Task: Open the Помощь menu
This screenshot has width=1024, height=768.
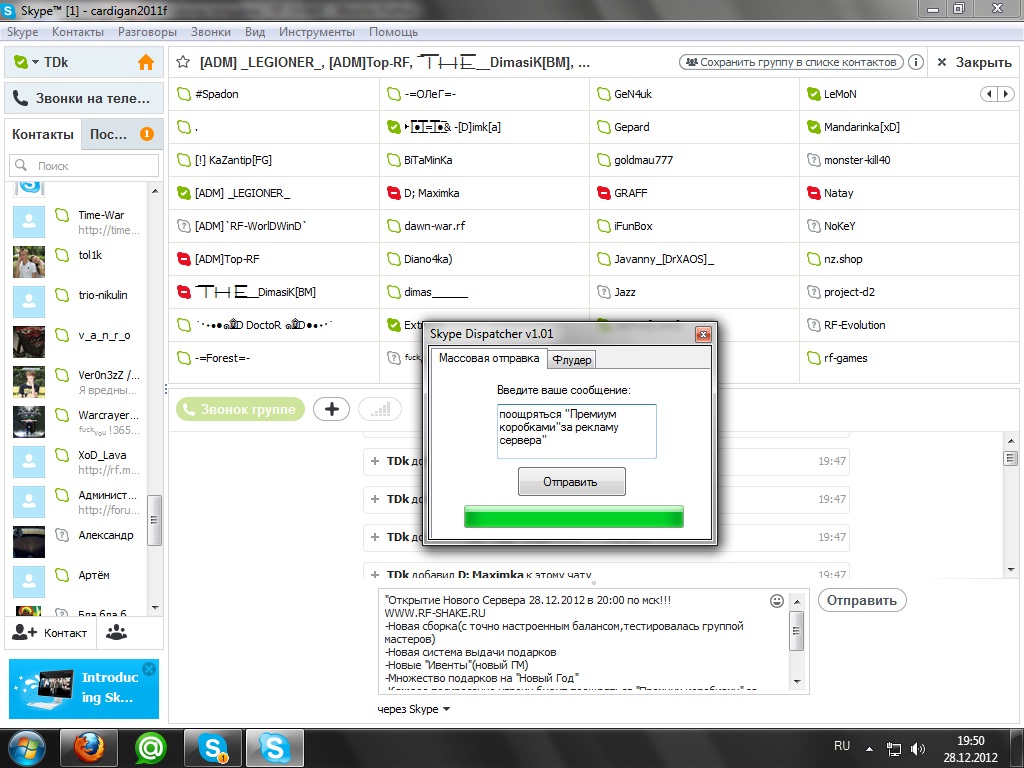Action: pos(393,32)
